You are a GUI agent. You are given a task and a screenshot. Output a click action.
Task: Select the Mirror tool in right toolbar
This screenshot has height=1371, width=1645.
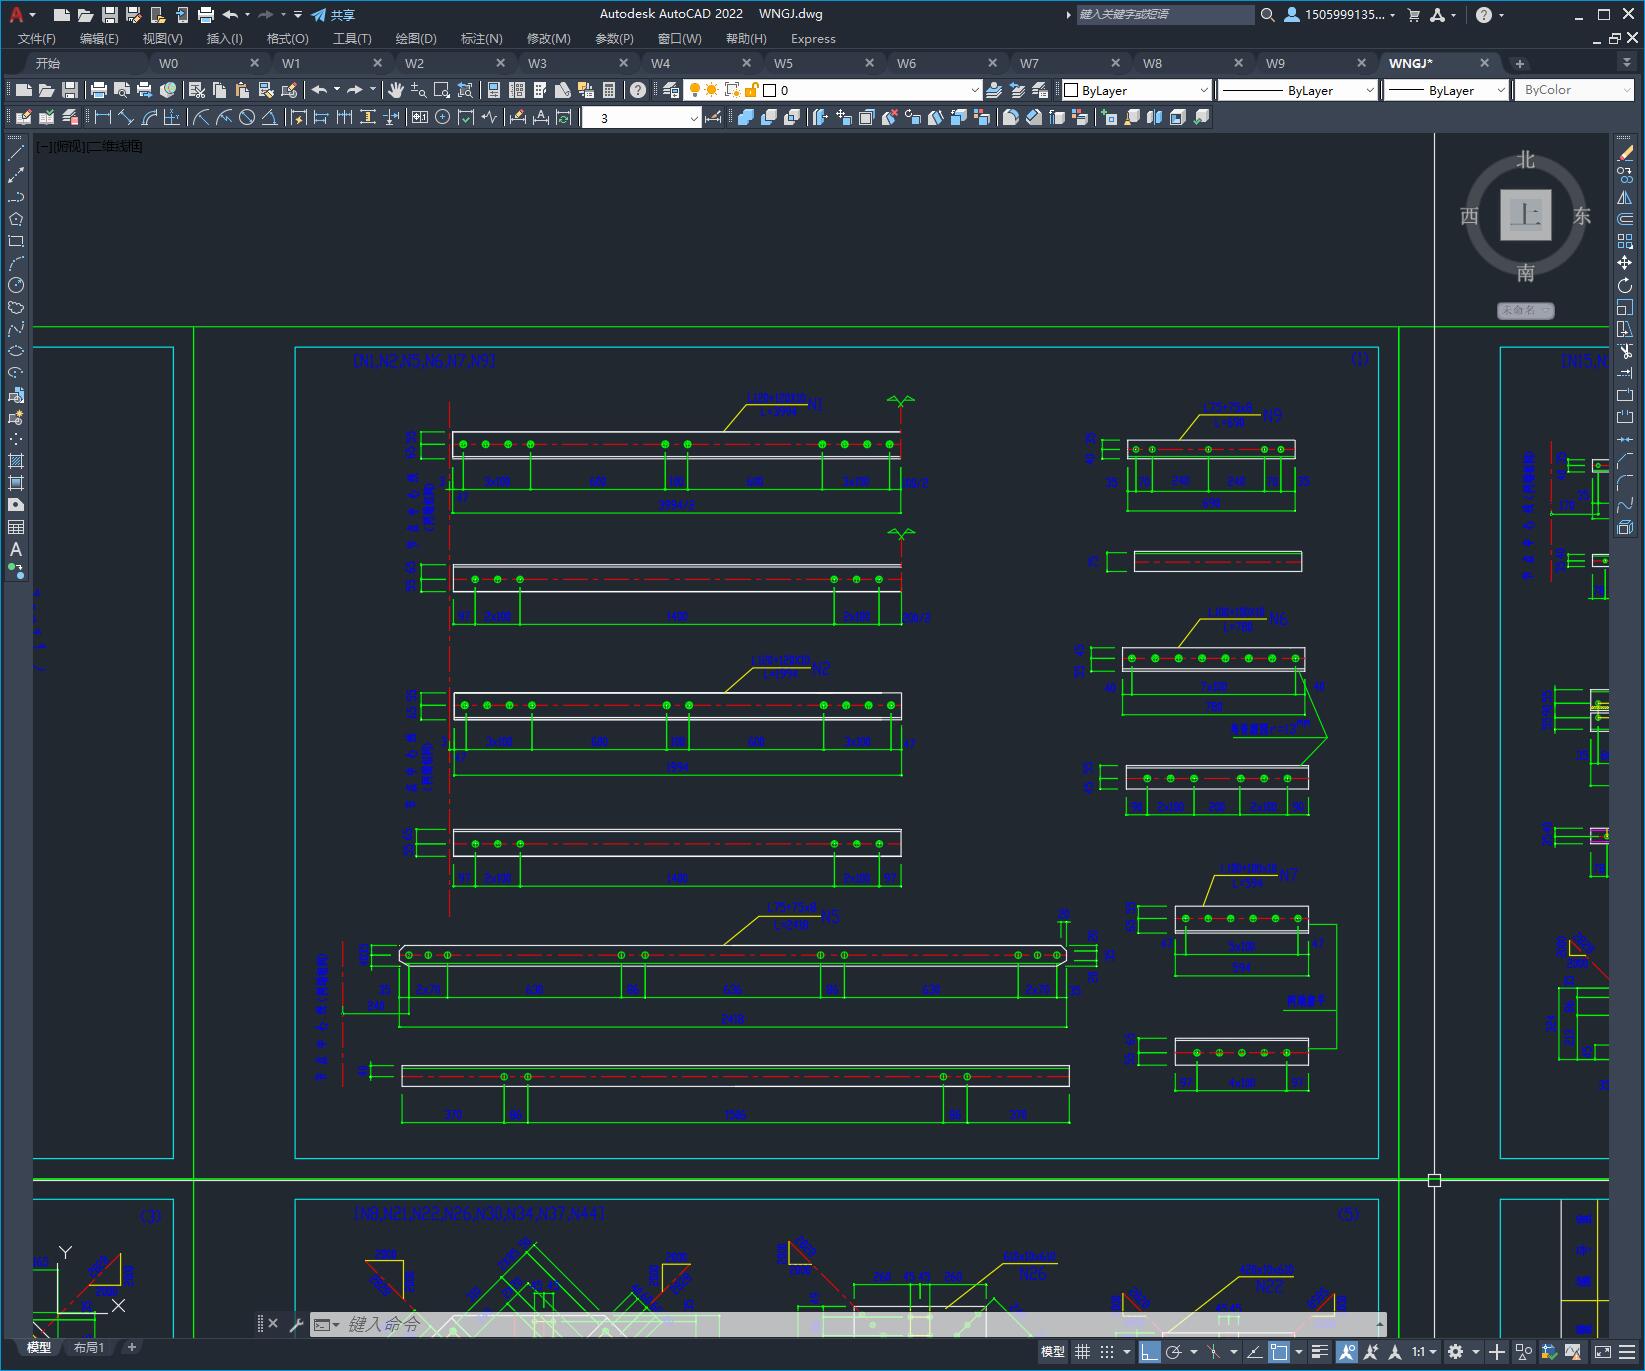(x=1625, y=197)
